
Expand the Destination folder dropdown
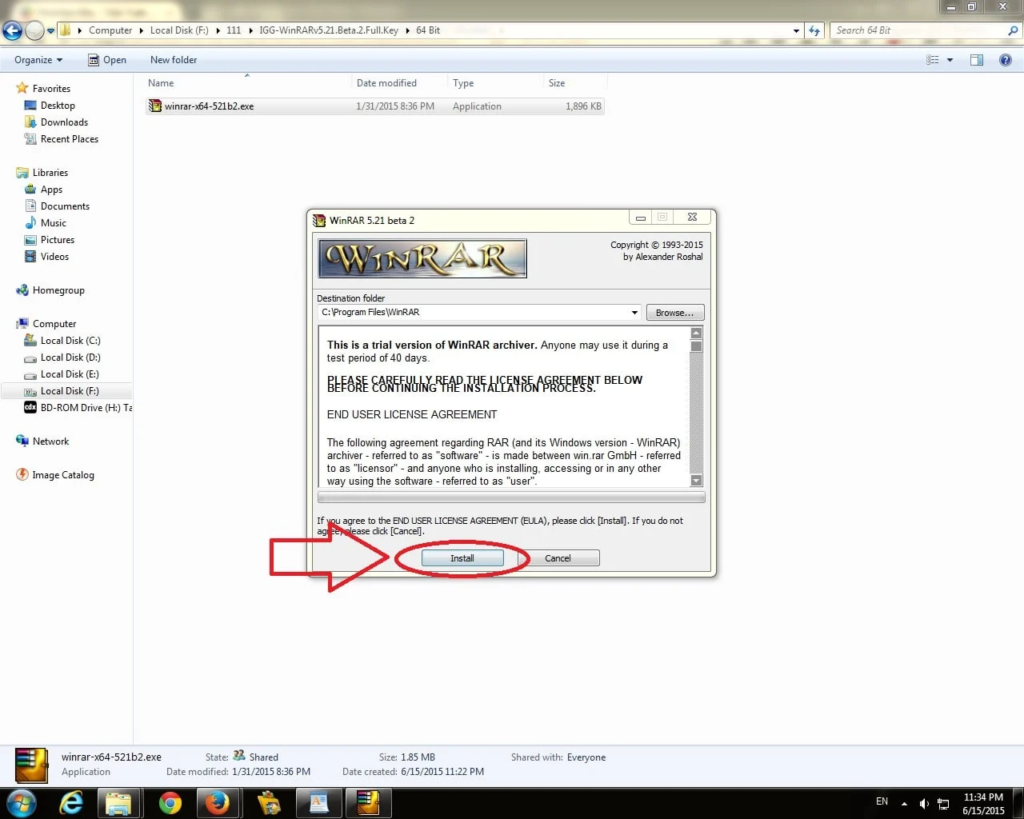click(x=635, y=313)
